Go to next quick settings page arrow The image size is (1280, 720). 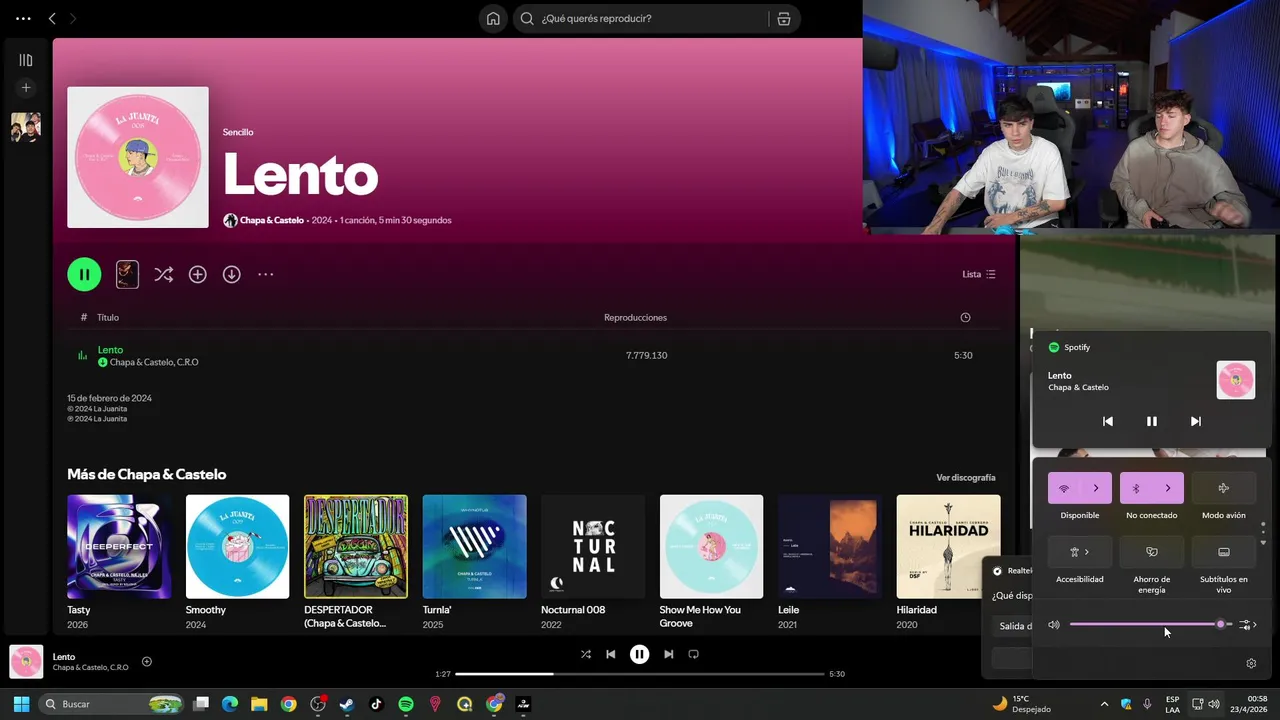click(1263, 543)
